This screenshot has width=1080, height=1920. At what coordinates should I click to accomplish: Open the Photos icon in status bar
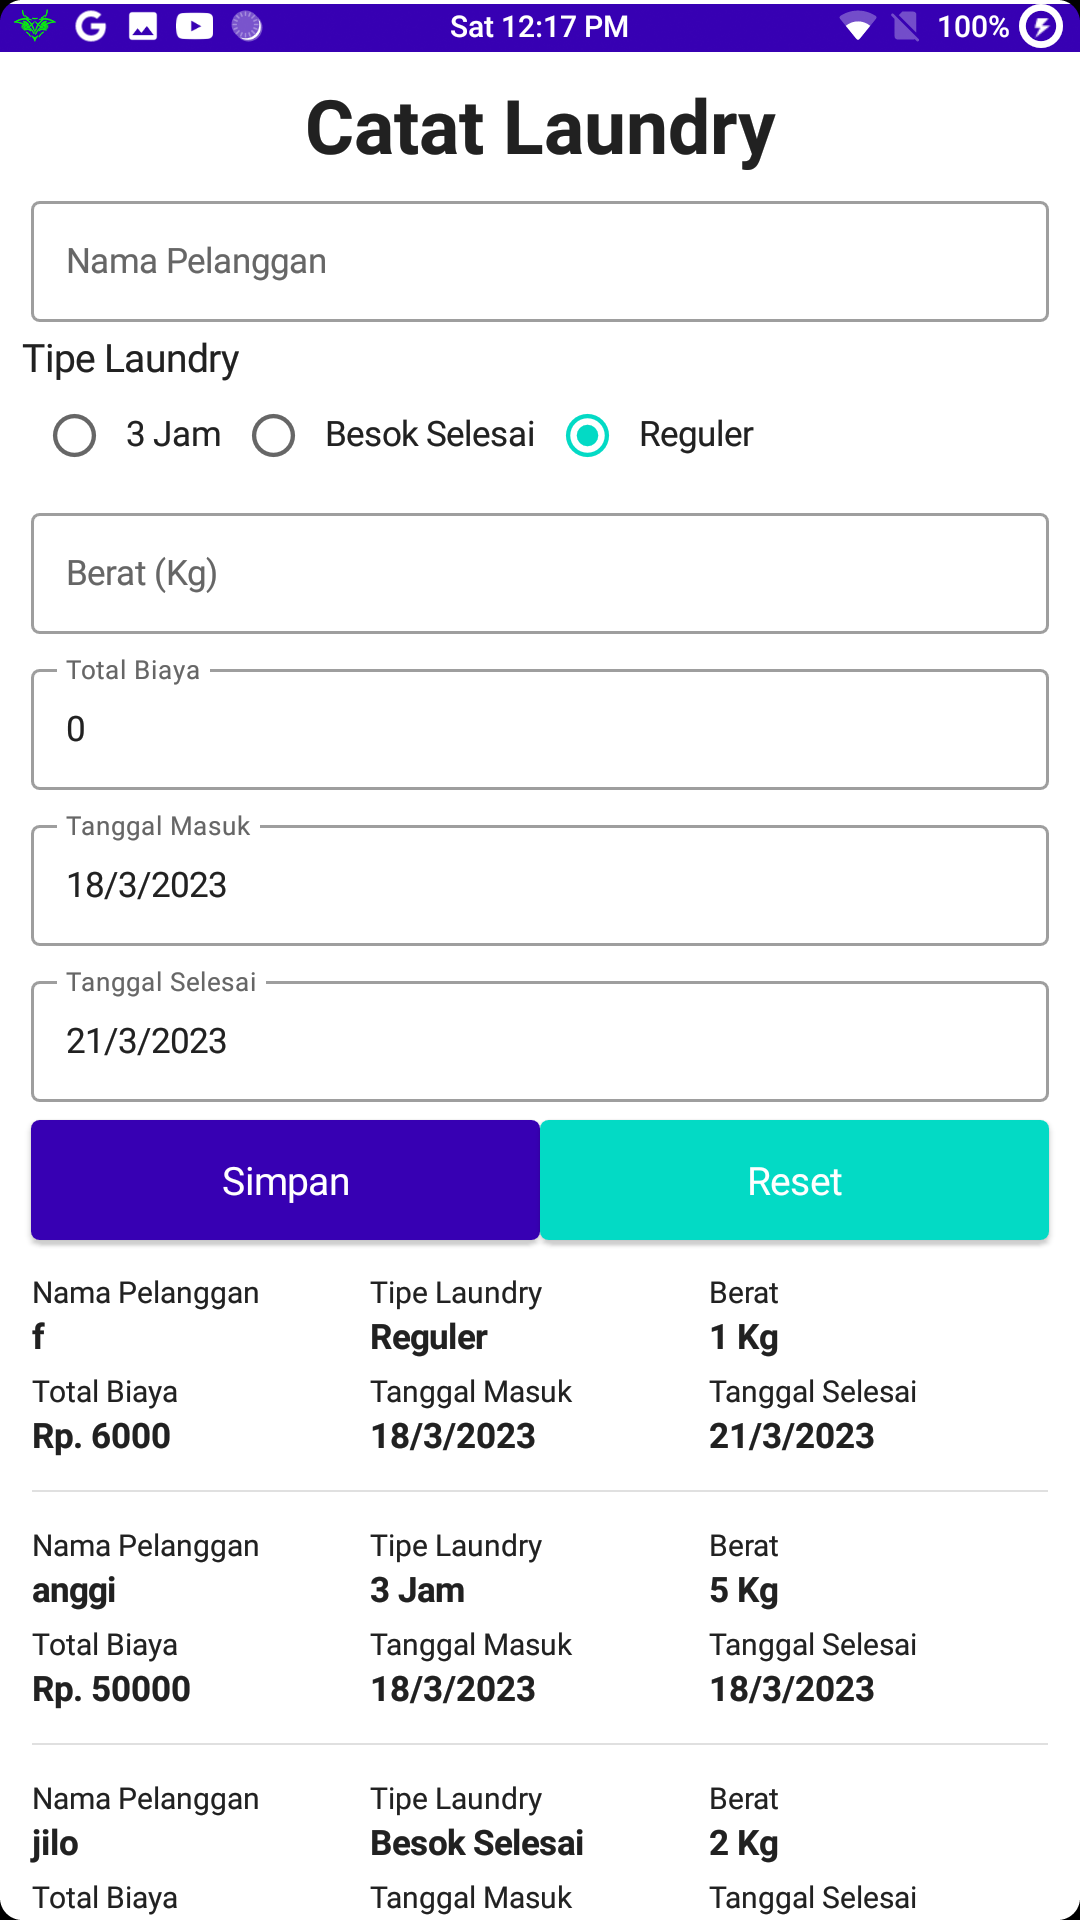(143, 26)
